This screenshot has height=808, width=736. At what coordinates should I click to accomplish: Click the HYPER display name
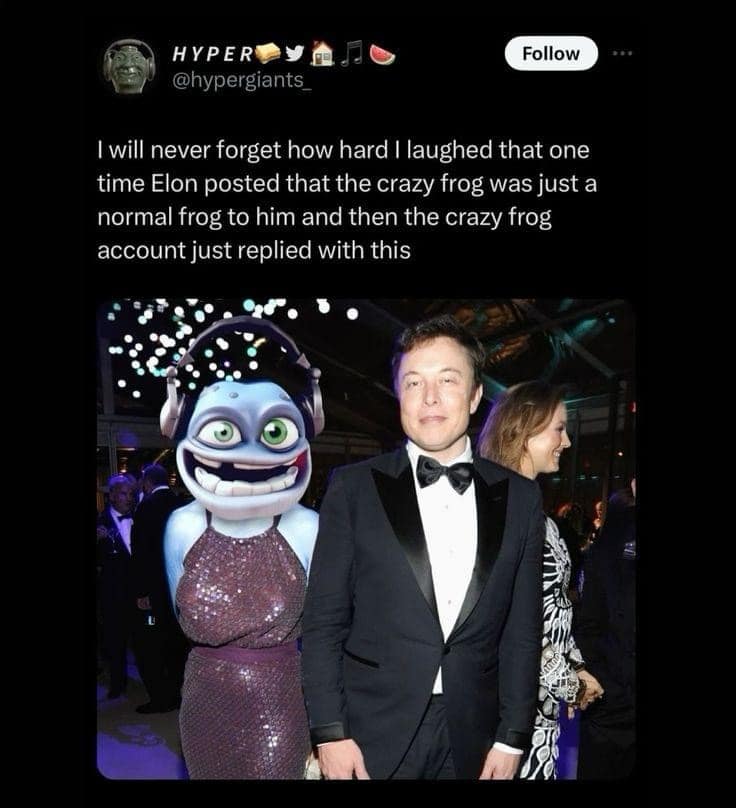212,54
